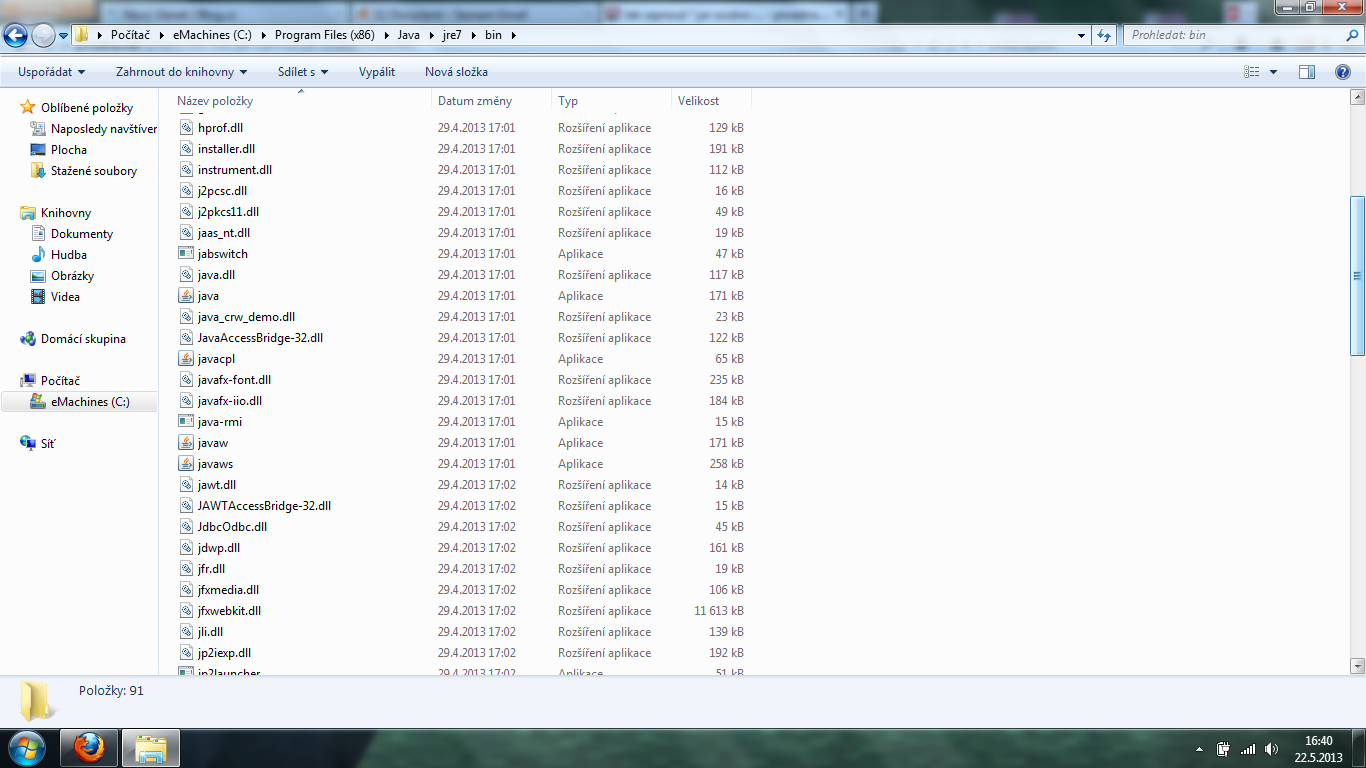Select 'eMachines (C:)' drive in sidebar
The width and height of the screenshot is (1366, 768).
[x=90, y=402]
